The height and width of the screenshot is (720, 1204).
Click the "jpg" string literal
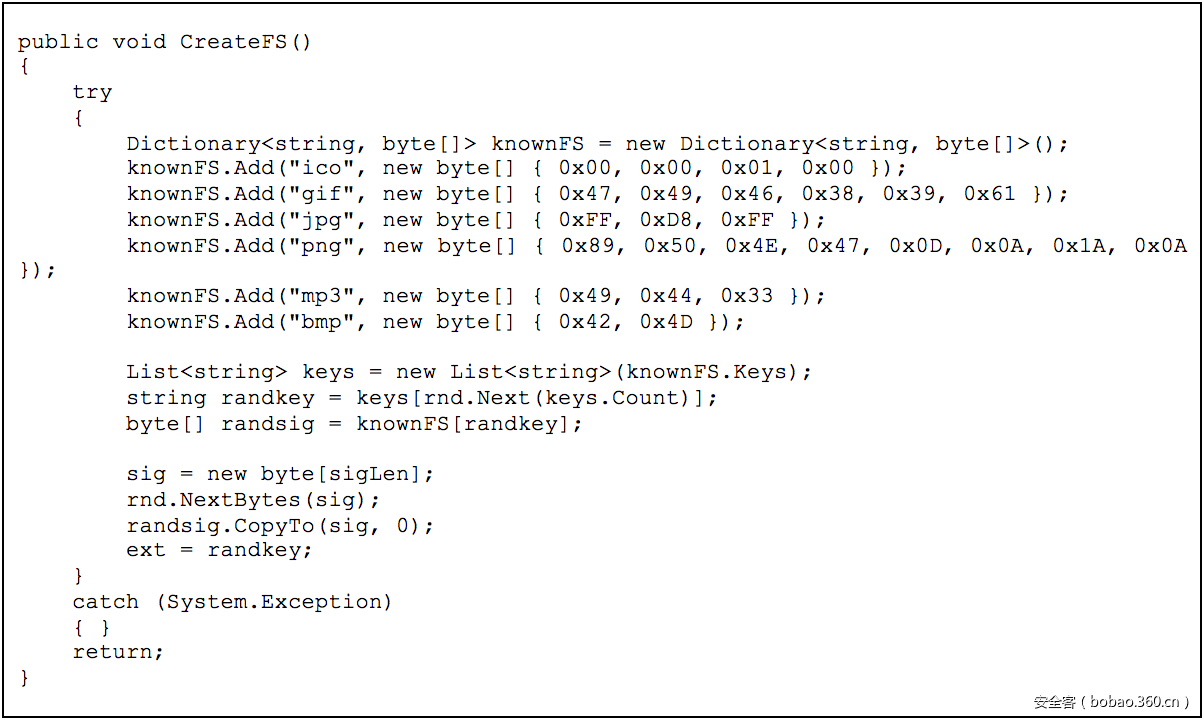pos(315,220)
